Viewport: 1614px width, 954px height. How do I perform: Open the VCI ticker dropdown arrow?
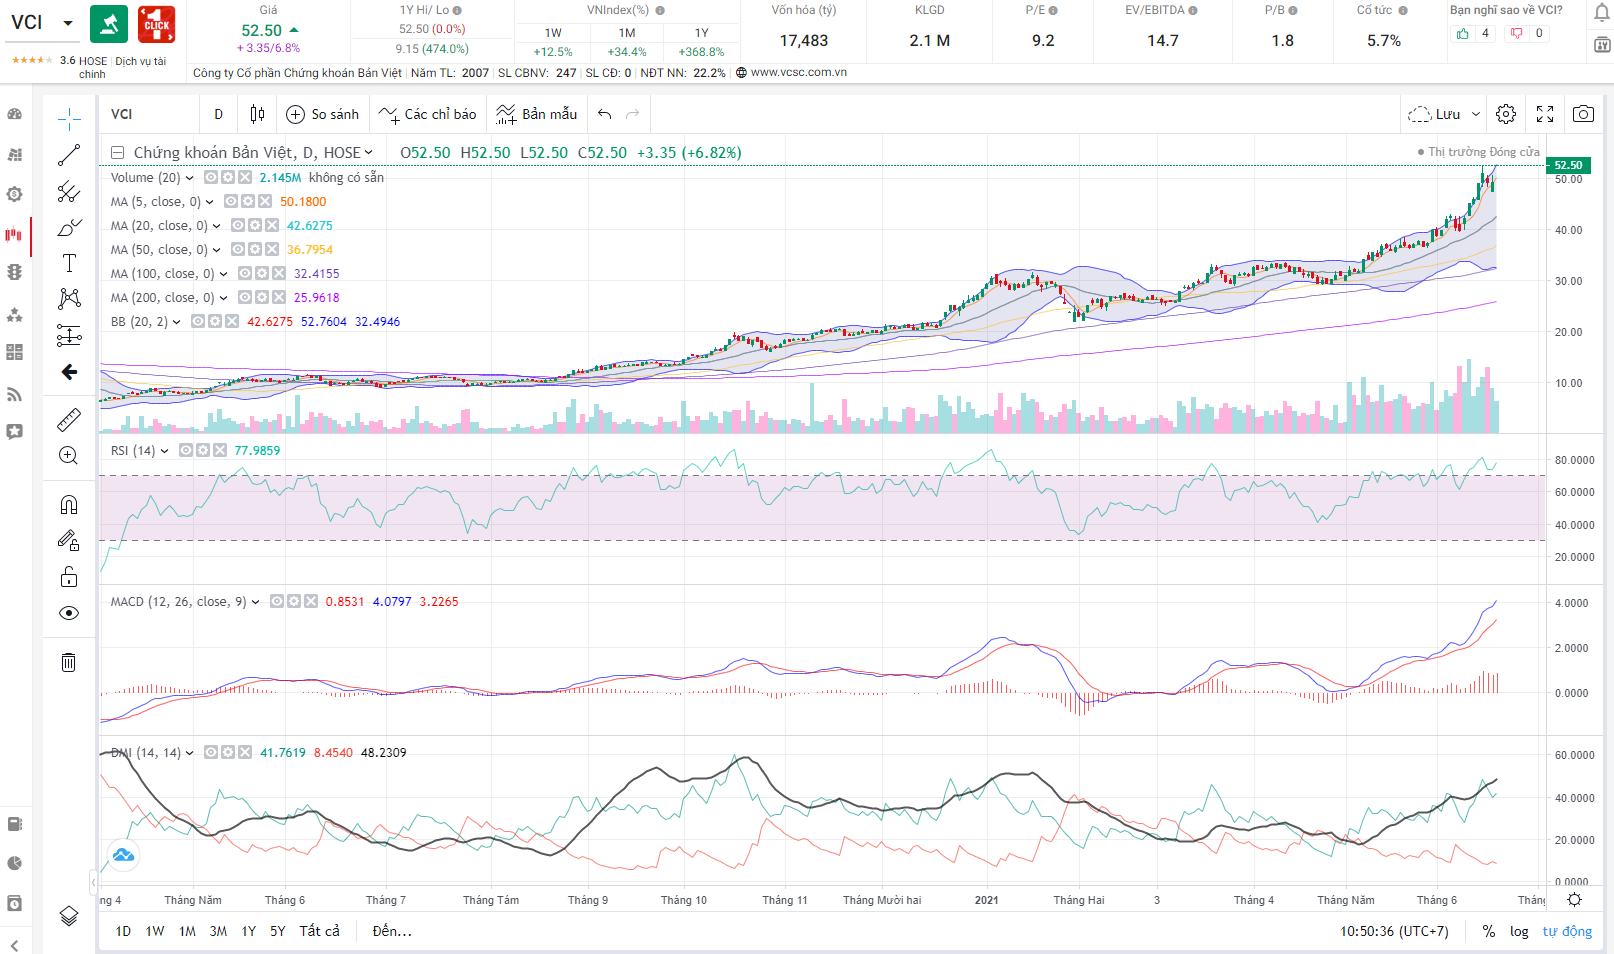pyautogui.click(x=68, y=23)
